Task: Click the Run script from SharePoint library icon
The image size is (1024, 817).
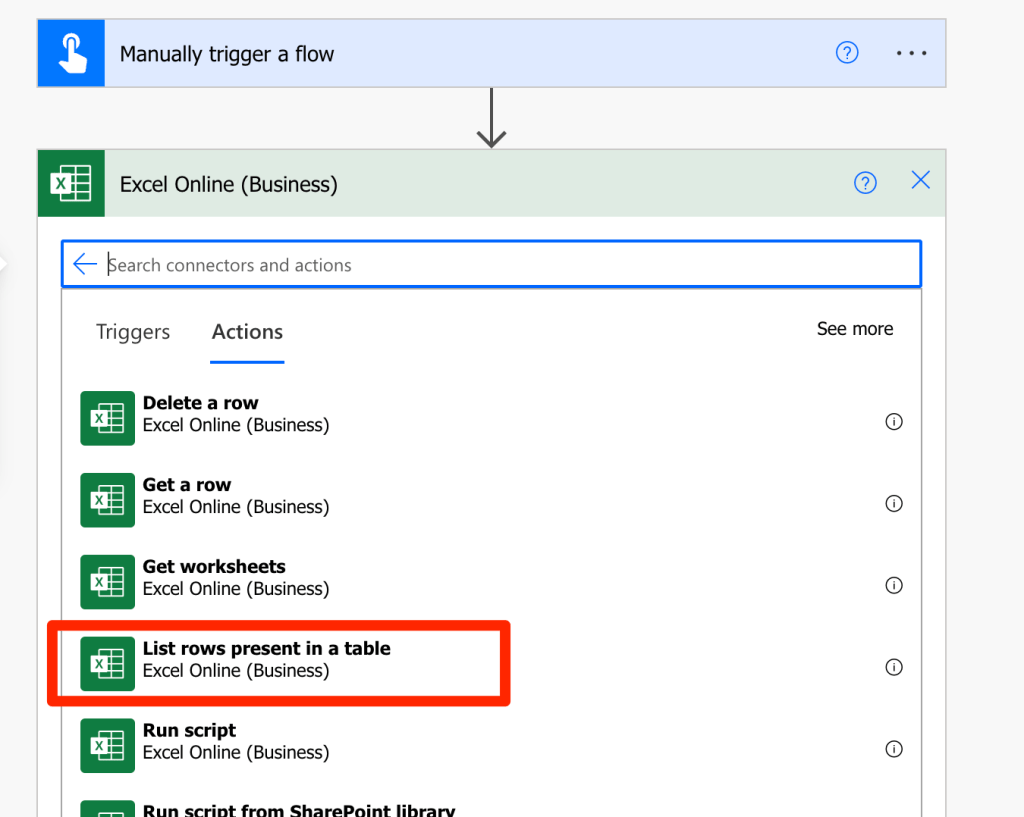Action: pyautogui.click(x=107, y=809)
